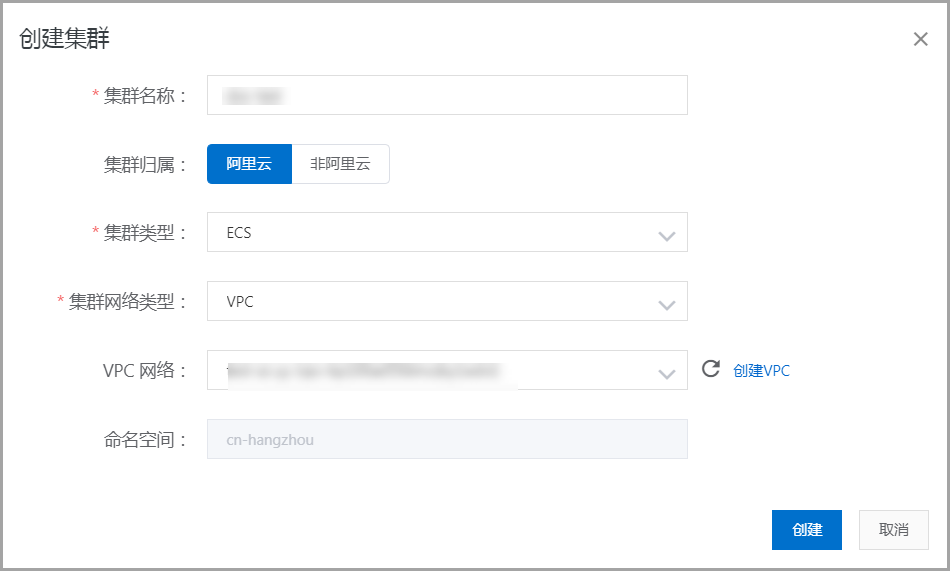Click the chevron arrow in VPC 网络 field

point(666,374)
